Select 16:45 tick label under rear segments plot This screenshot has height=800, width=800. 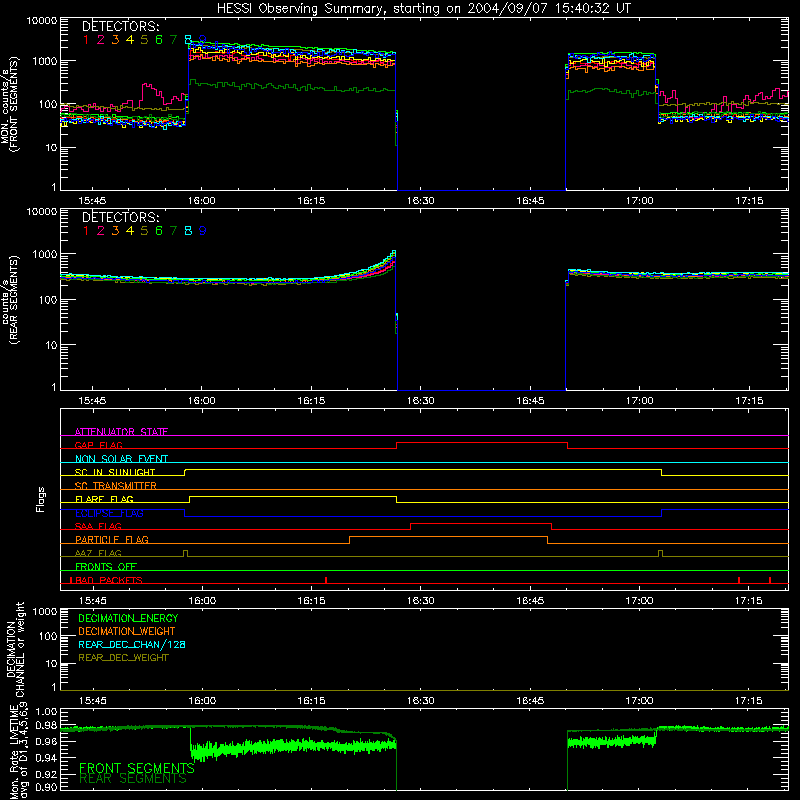pyautogui.click(x=531, y=401)
